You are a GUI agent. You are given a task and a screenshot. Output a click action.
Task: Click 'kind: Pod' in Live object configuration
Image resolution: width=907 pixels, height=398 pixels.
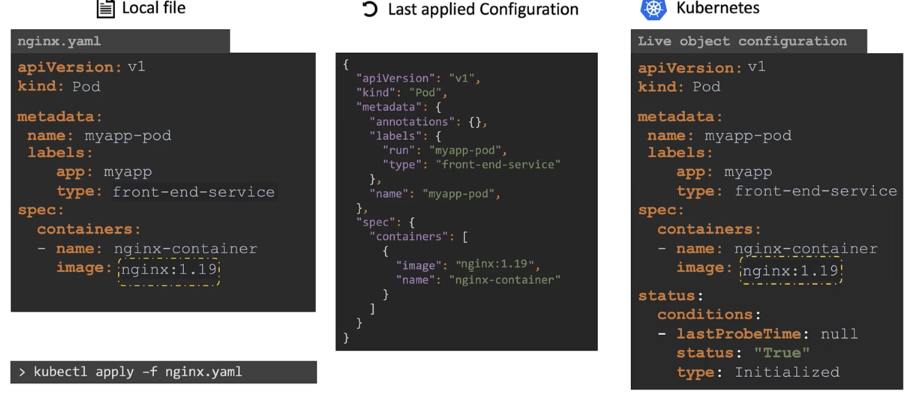679,87
